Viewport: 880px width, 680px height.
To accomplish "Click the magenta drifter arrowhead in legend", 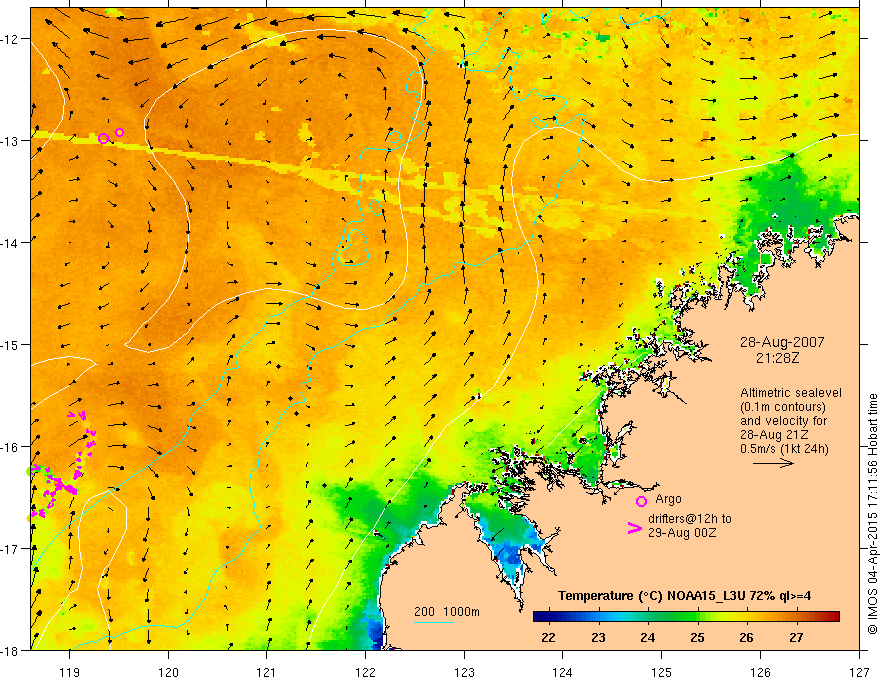I will (x=635, y=527).
